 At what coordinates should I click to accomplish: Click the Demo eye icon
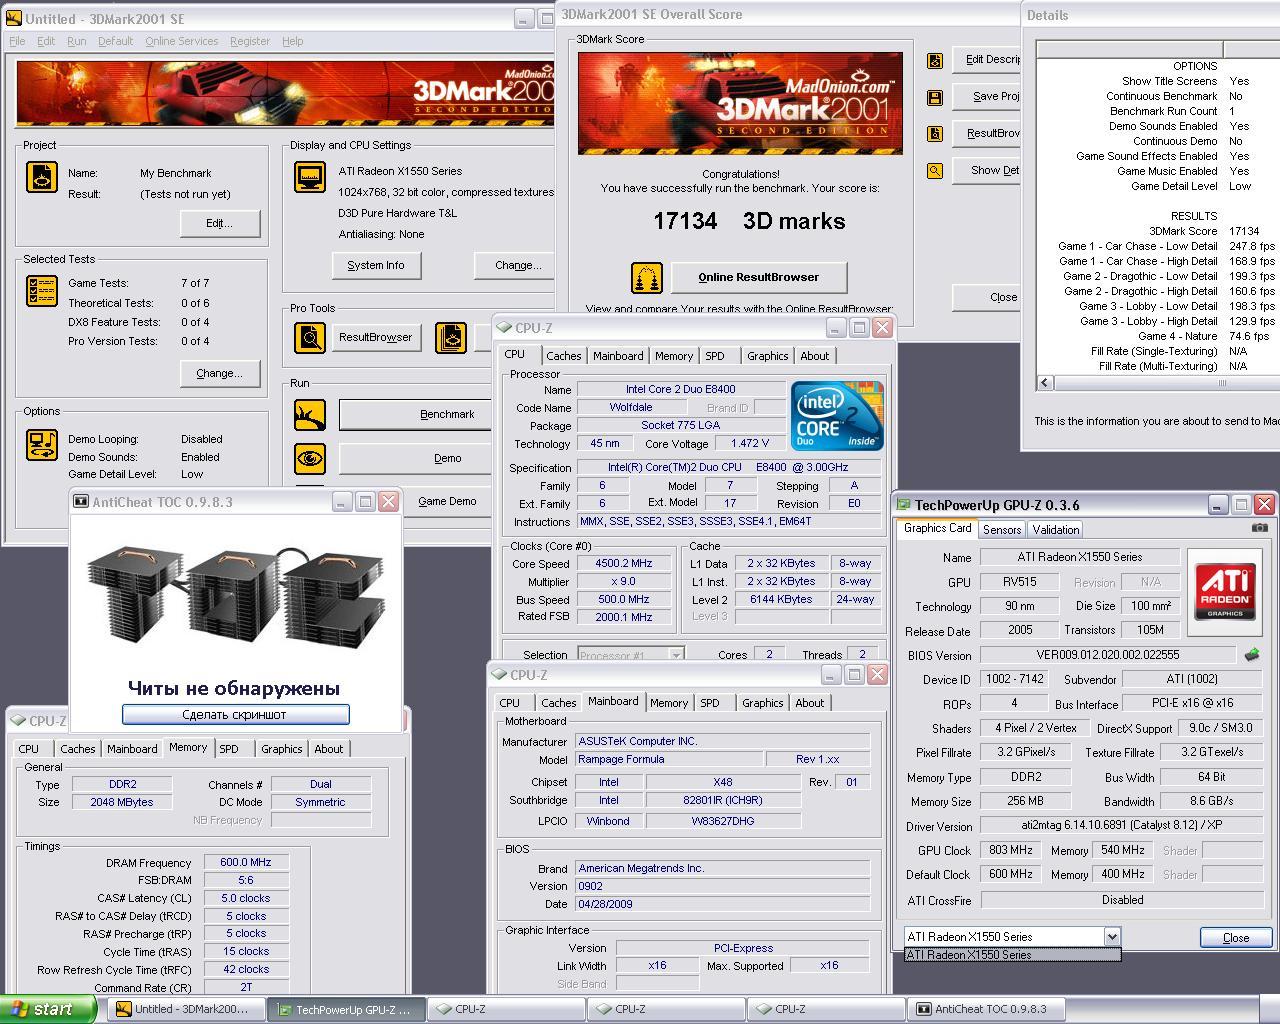pos(310,458)
